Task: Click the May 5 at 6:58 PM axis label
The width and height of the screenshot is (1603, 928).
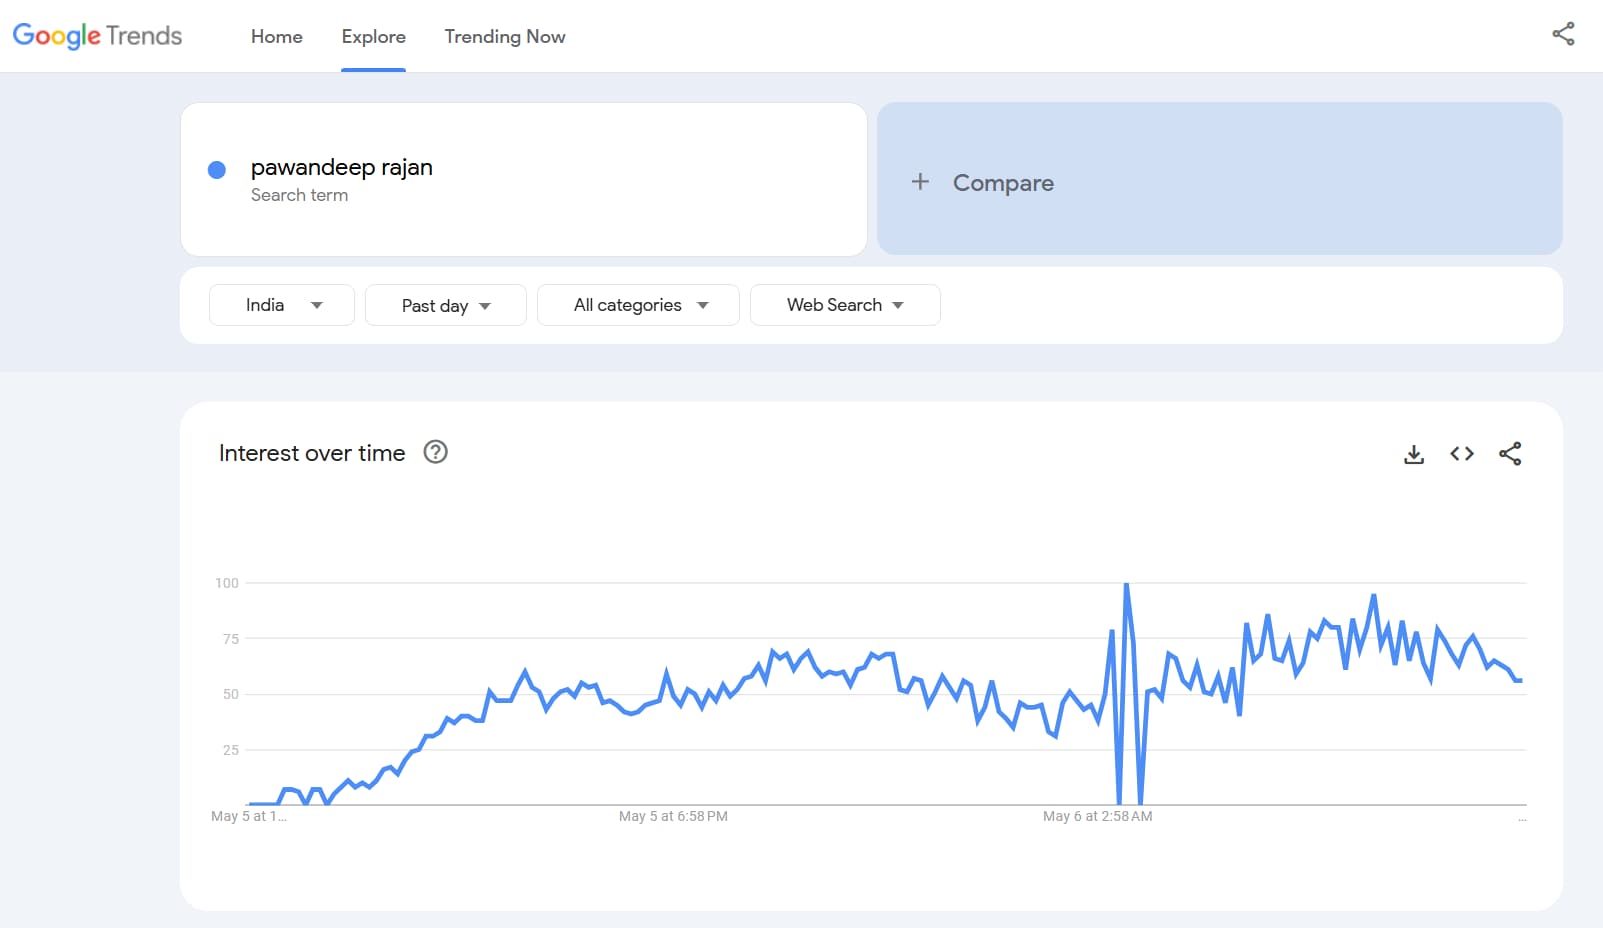Action: click(673, 816)
